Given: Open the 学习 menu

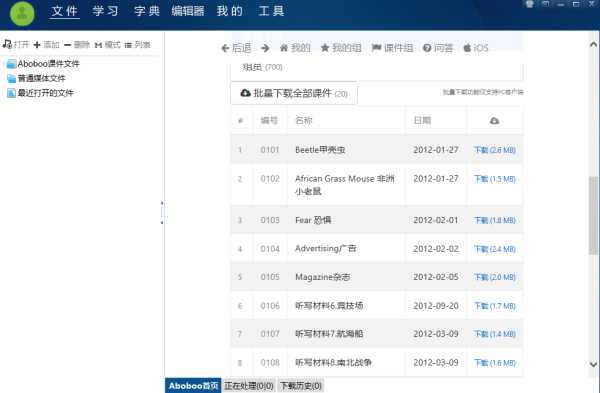Looking at the screenshot, I should point(106,11).
